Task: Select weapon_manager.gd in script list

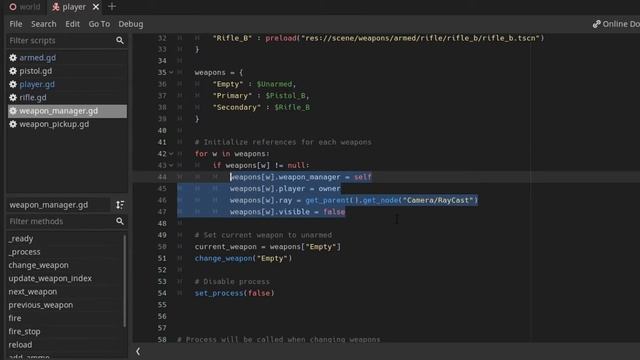Action: pyautogui.click(x=67, y=111)
